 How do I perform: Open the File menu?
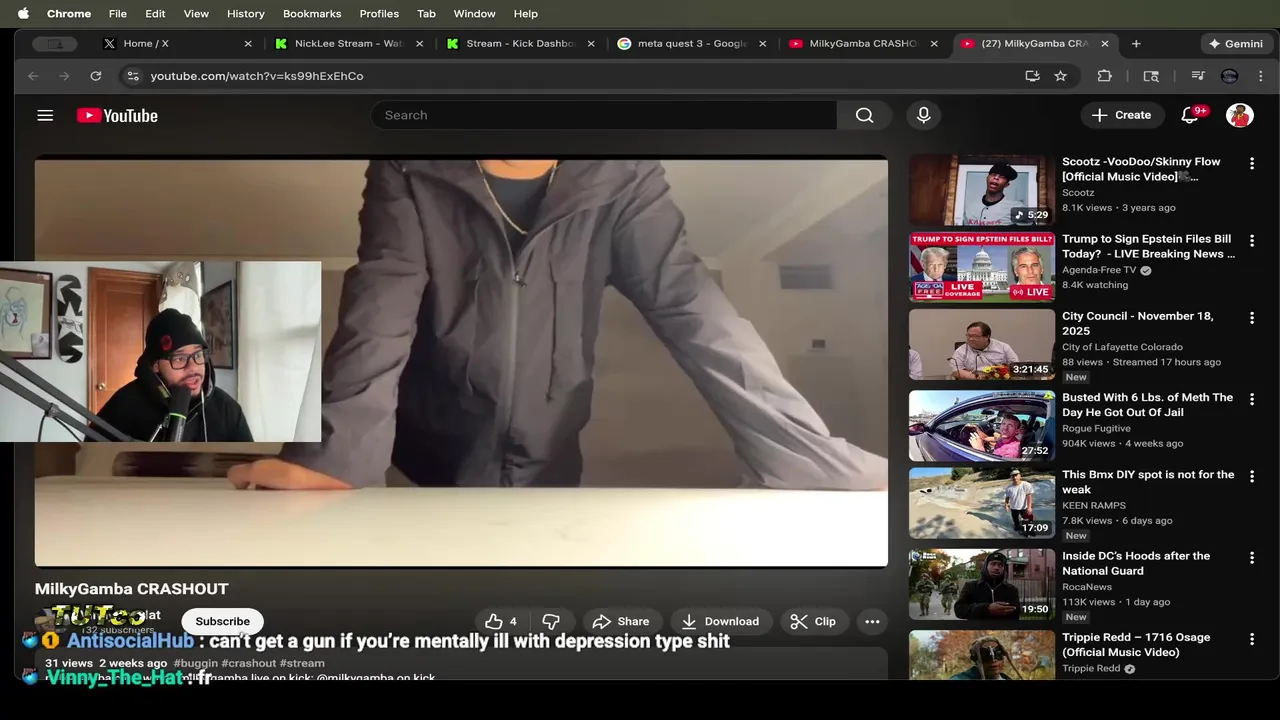[117, 14]
